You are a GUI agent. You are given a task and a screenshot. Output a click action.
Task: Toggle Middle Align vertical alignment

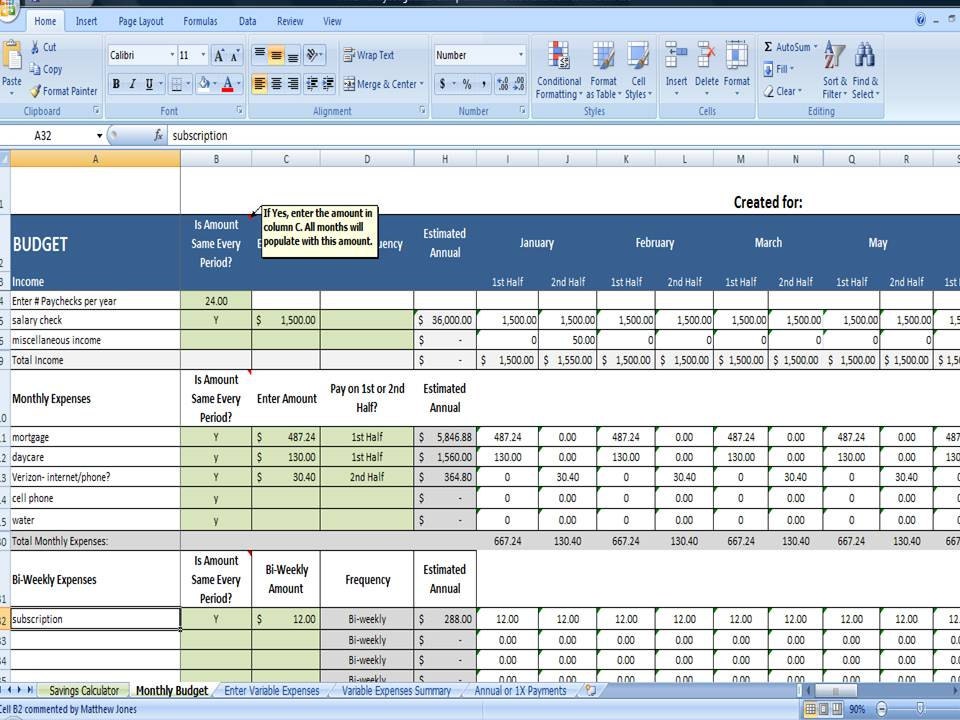click(276, 55)
